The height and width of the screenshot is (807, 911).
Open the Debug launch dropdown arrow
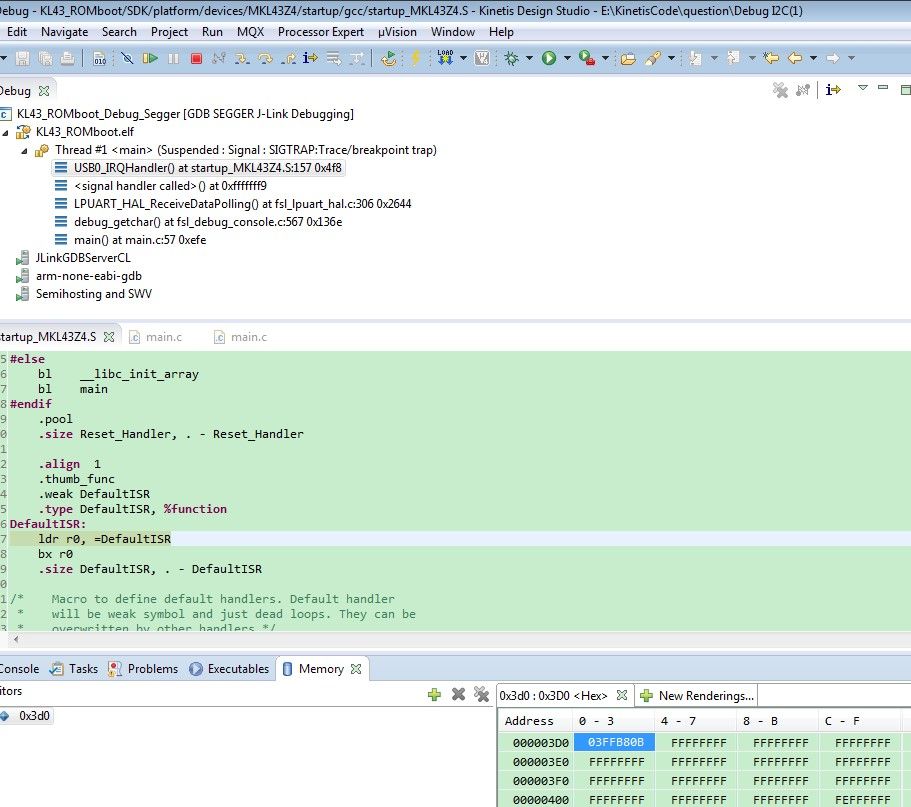pos(530,59)
